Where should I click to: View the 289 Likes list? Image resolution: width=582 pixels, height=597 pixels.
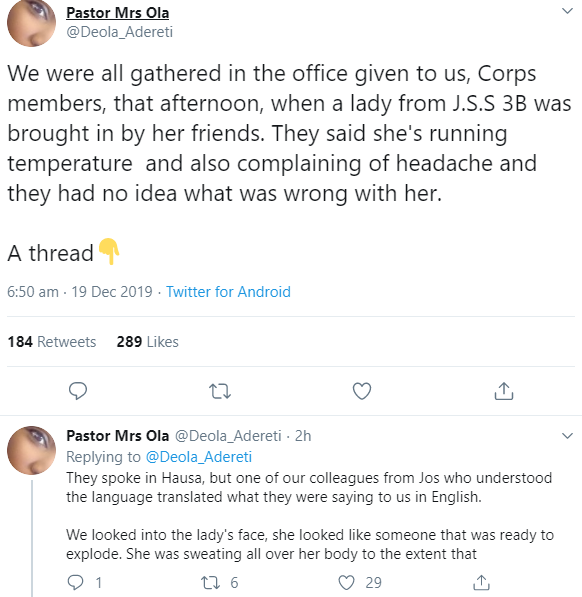(148, 342)
